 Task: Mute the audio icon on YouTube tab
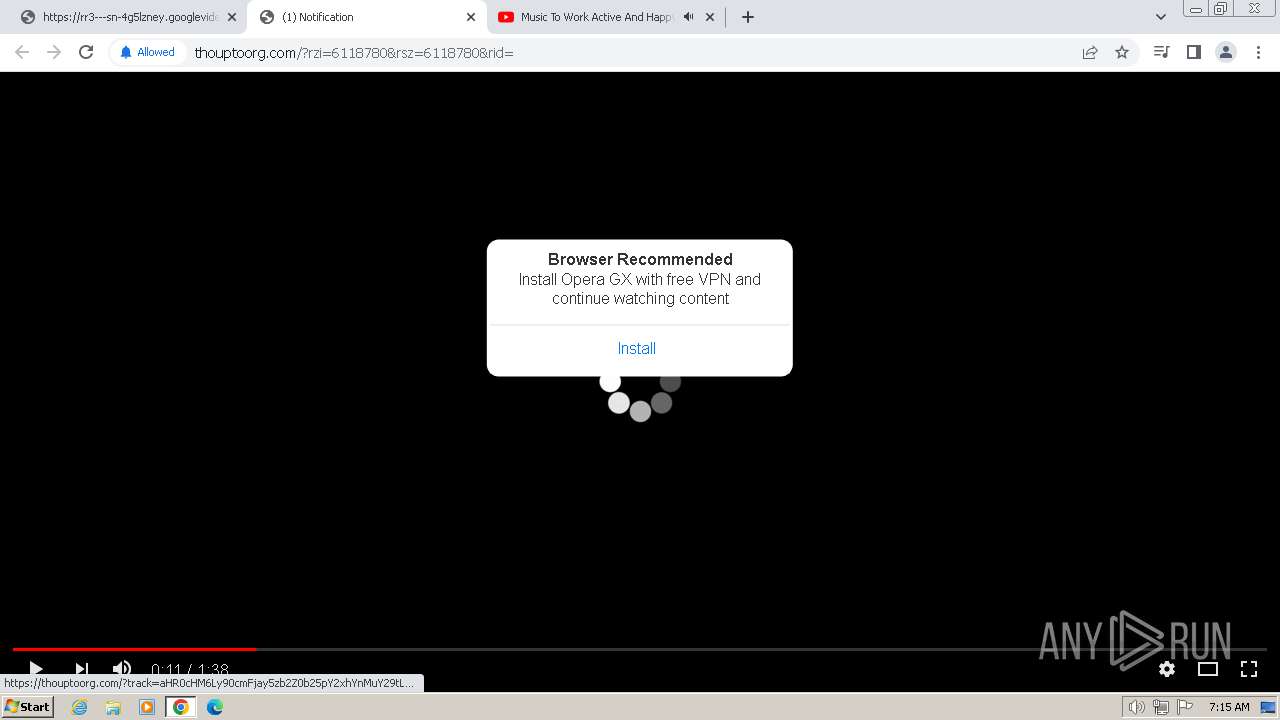click(688, 17)
